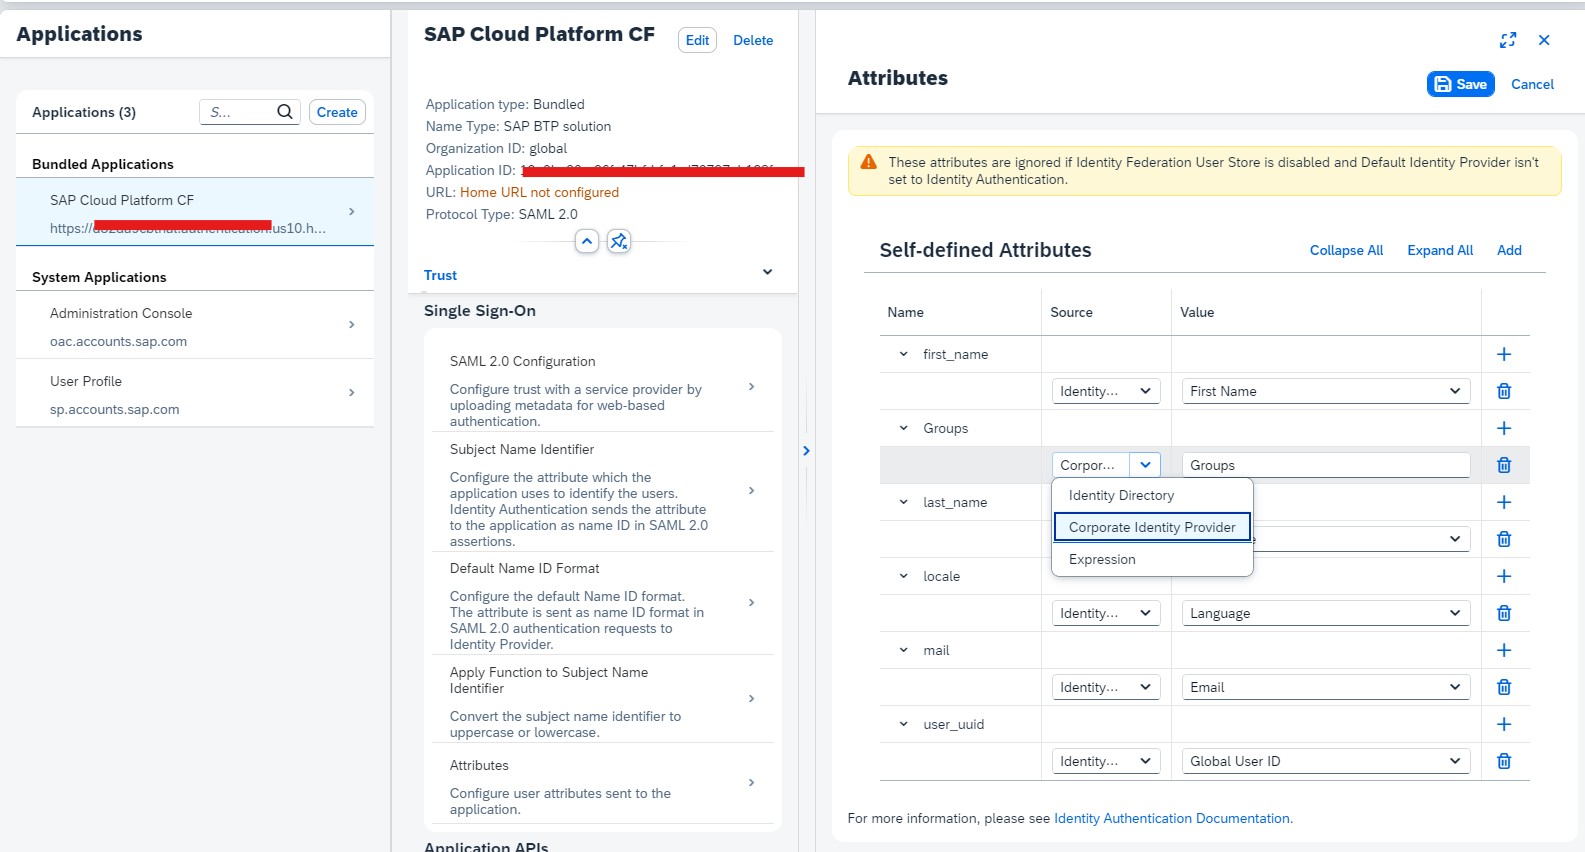Open Identity Authentication Documentation link

point(1172,818)
